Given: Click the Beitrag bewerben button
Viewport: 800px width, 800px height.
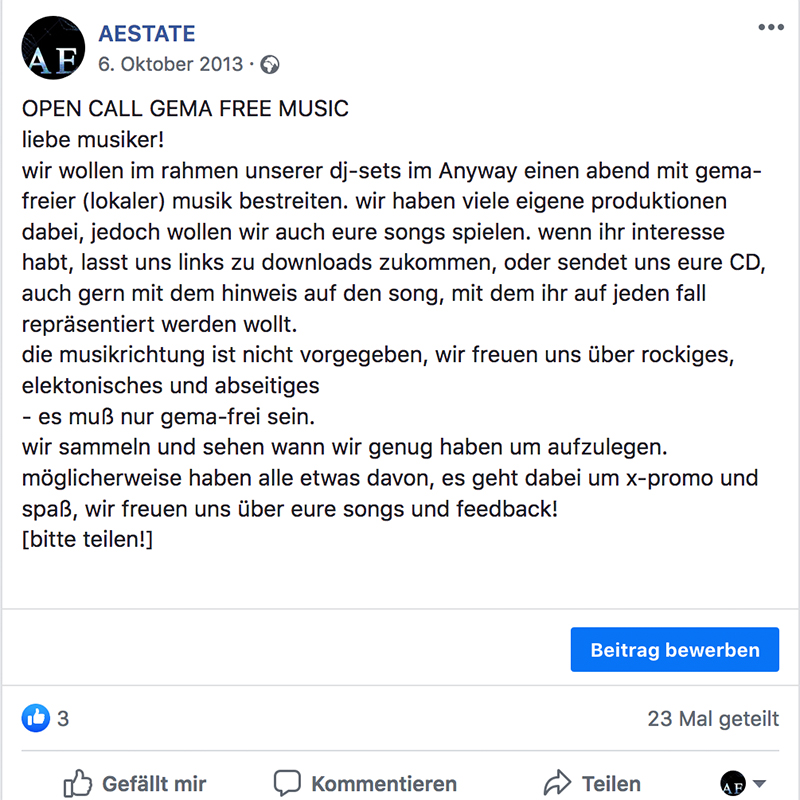Looking at the screenshot, I should [674, 650].
